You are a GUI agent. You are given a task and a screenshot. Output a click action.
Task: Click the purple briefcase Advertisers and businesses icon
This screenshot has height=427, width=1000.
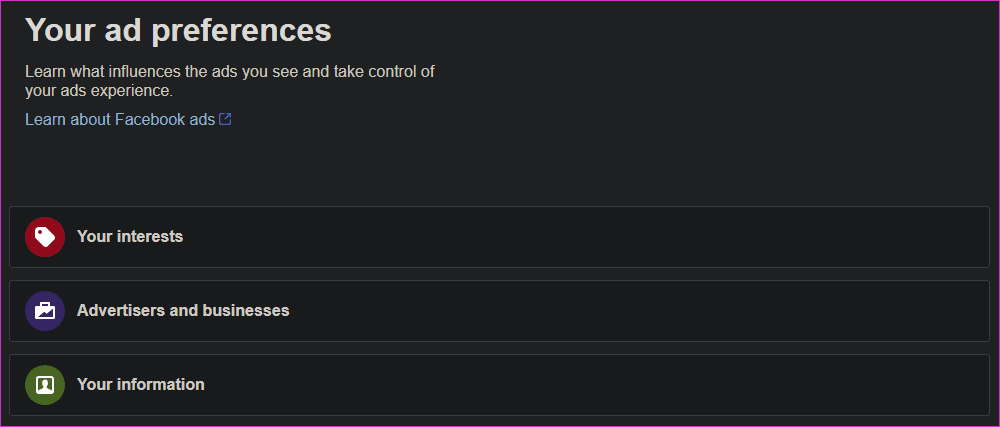[45, 311]
